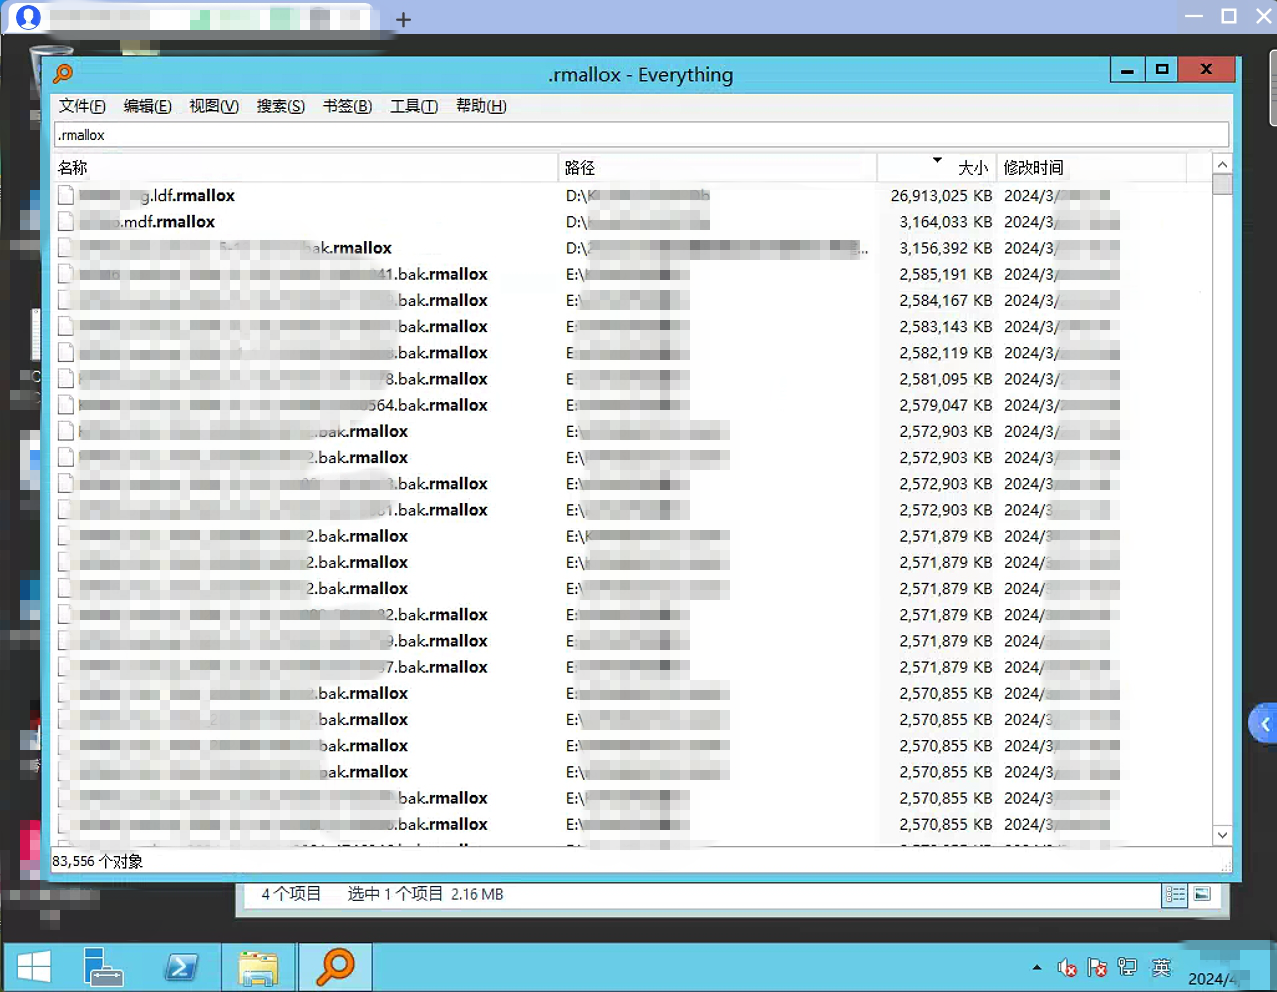Image resolution: width=1277 pixels, height=992 pixels.
Task: Select file icon of the 2,582,119 KB row
Action: [x=66, y=352]
